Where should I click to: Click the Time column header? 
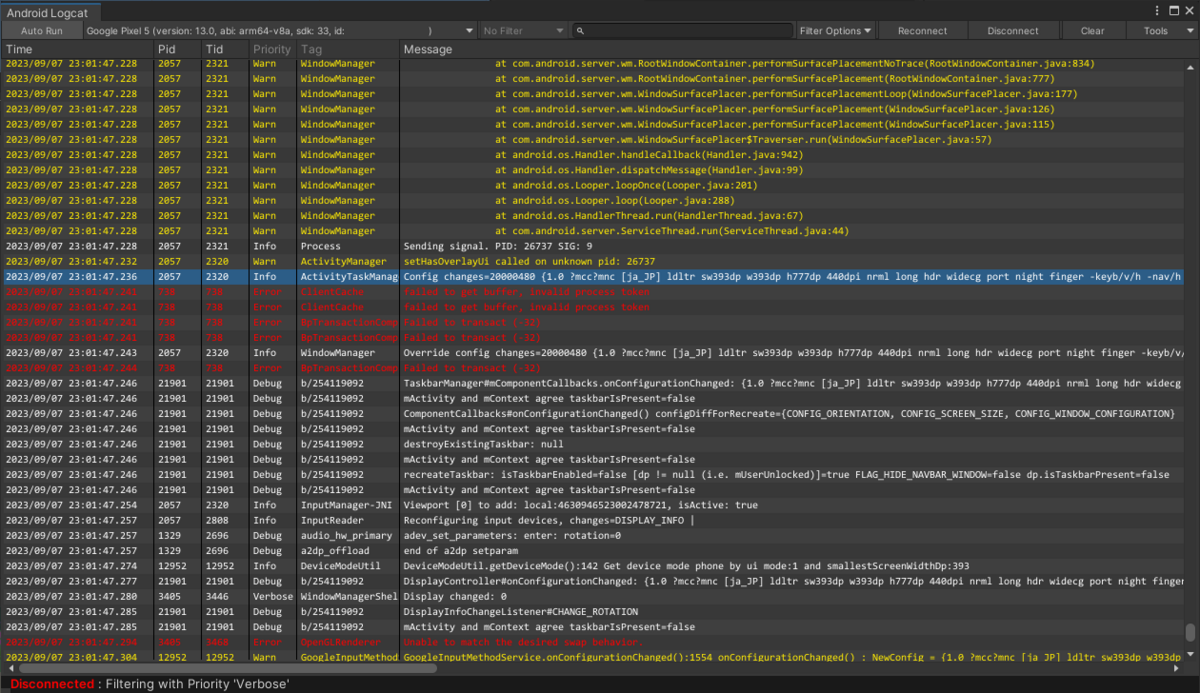tap(78, 49)
